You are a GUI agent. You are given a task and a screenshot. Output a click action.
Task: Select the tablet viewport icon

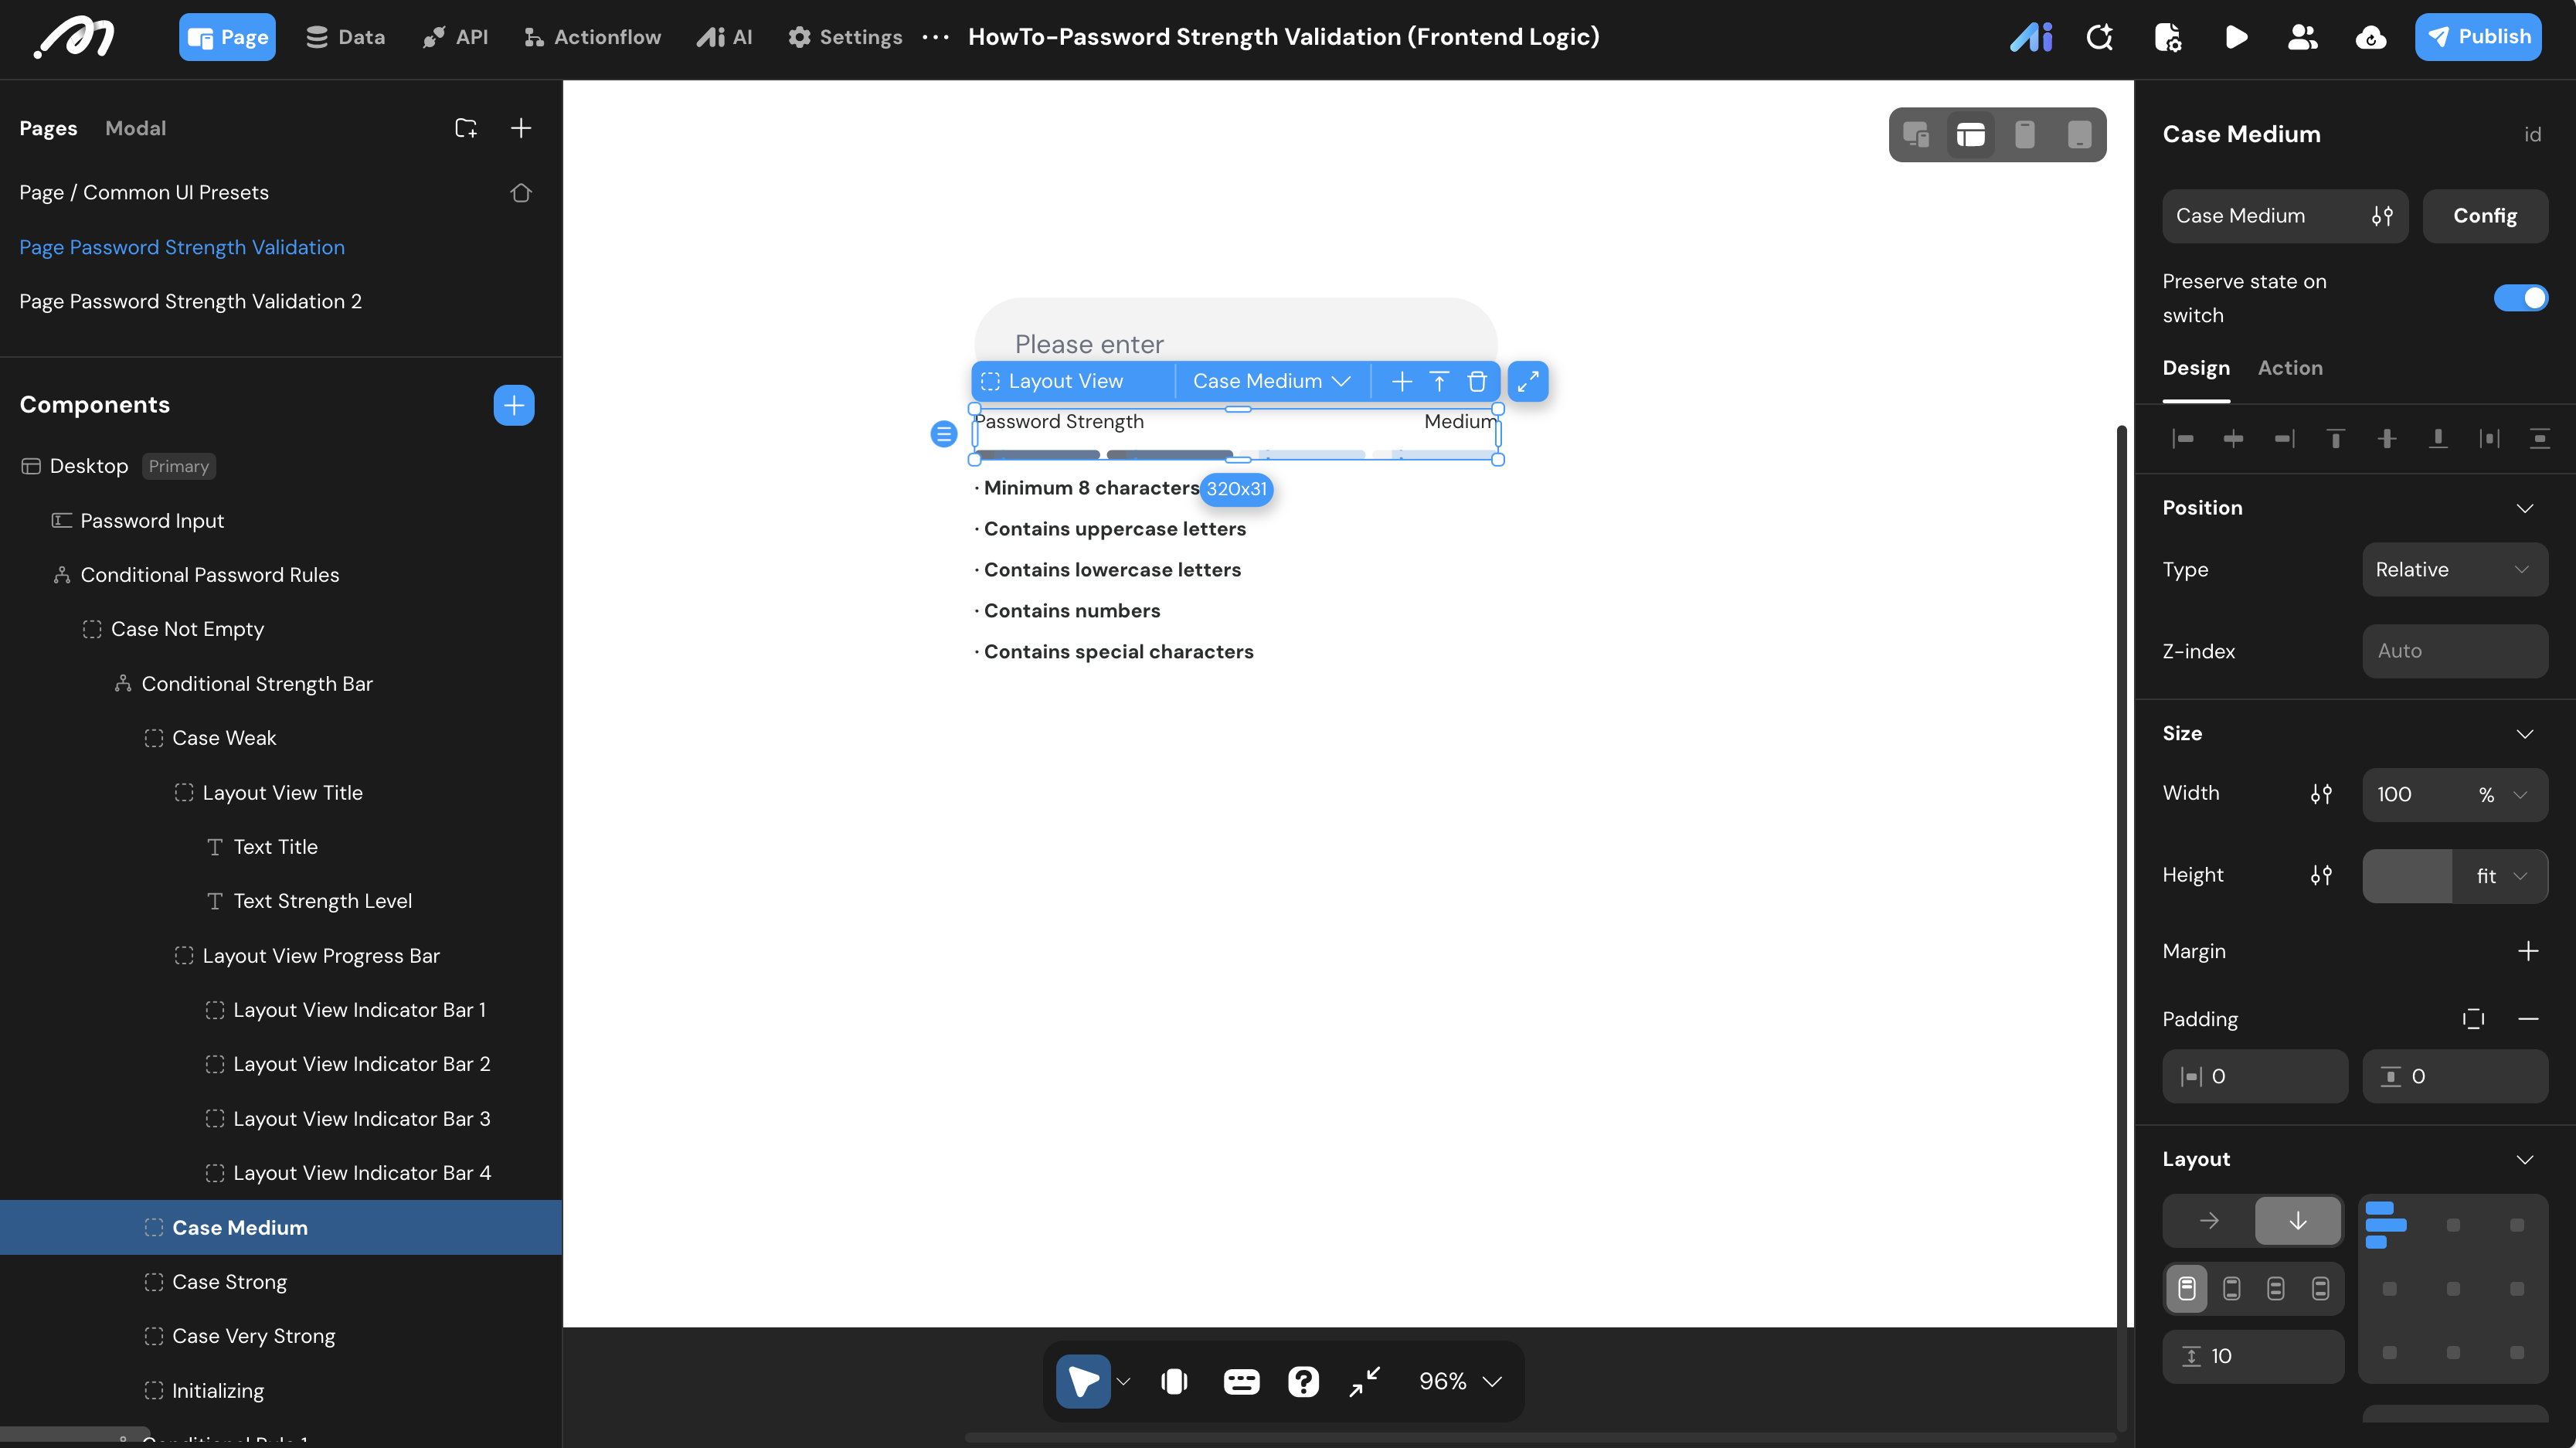click(2079, 134)
